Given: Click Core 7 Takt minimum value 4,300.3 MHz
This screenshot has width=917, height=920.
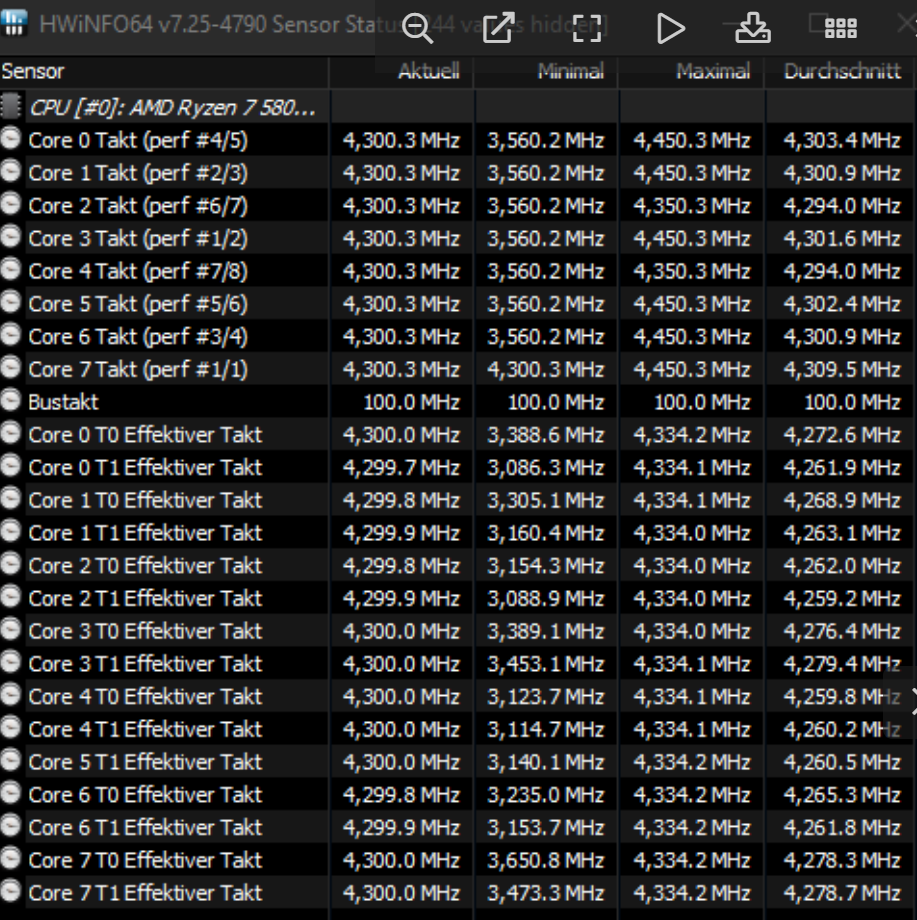Looking at the screenshot, I should coord(546,370).
